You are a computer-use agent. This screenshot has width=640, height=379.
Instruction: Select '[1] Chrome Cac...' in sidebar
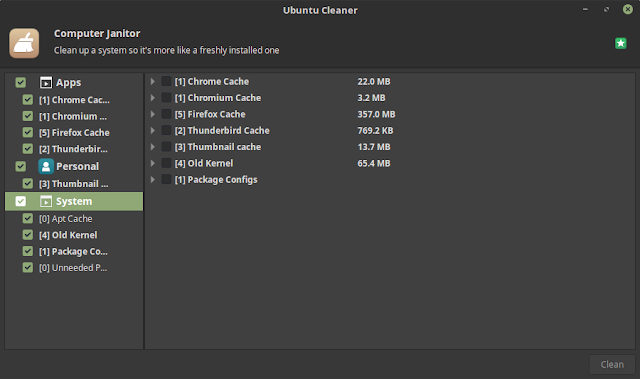click(74, 100)
